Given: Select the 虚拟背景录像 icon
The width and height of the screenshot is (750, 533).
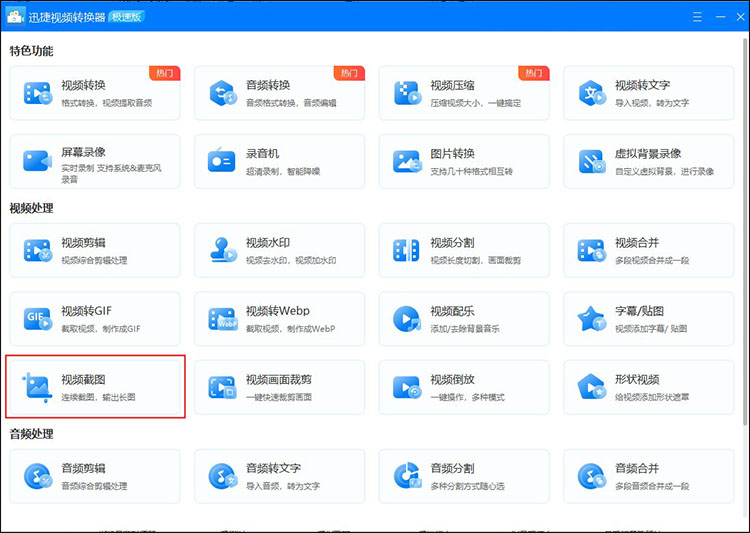Looking at the screenshot, I should [x=592, y=161].
